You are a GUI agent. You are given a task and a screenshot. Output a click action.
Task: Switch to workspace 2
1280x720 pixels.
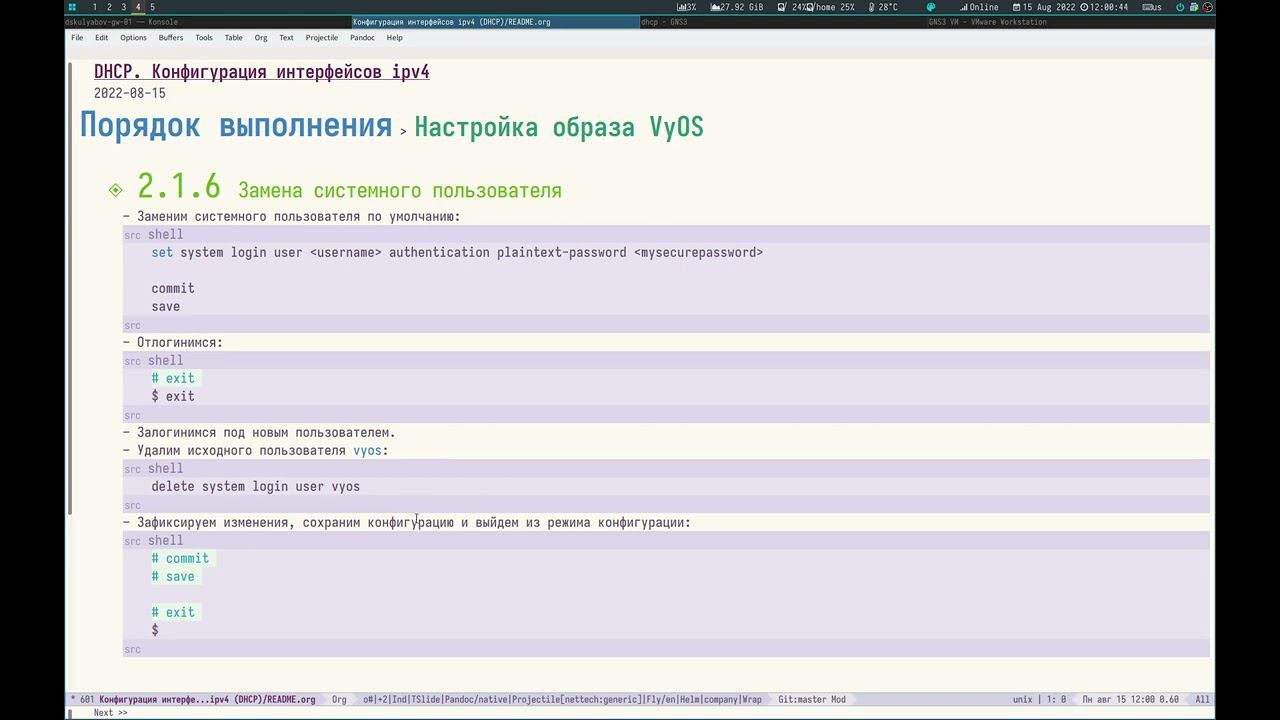tap(109, 7)
